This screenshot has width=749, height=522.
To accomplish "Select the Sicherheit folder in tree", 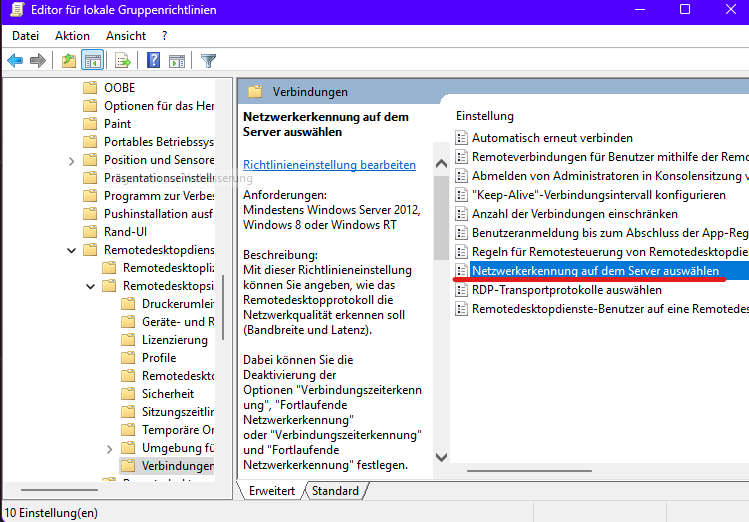I will (x=167, y=394).
